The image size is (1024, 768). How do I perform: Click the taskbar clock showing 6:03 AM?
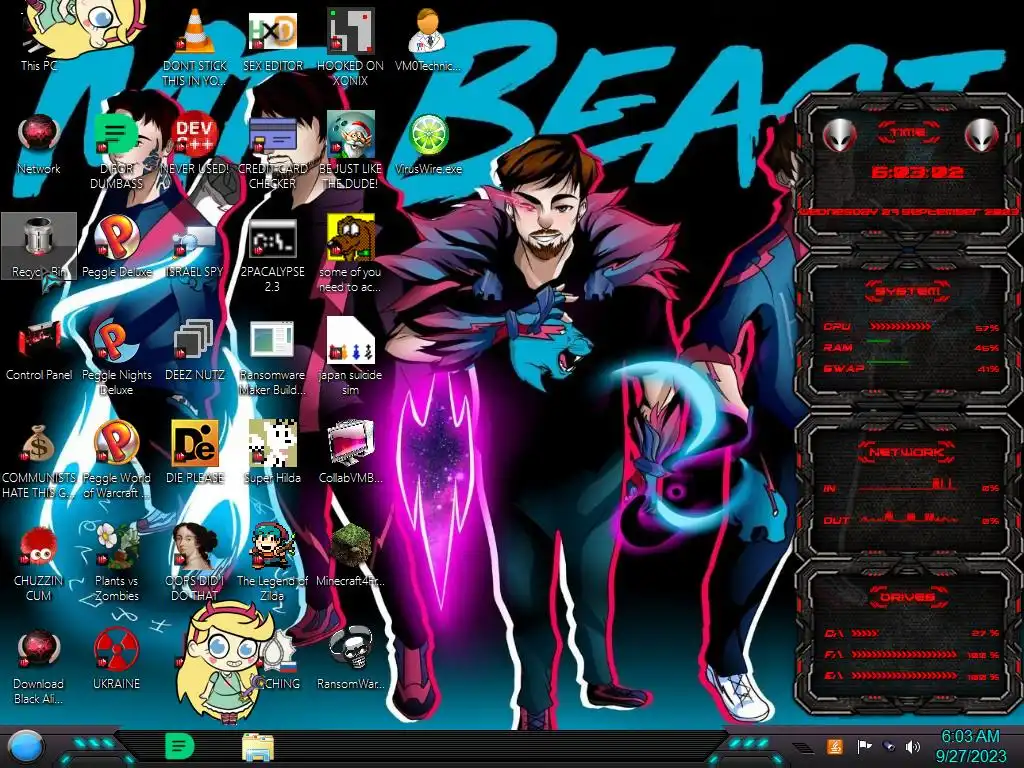(970, 746)
